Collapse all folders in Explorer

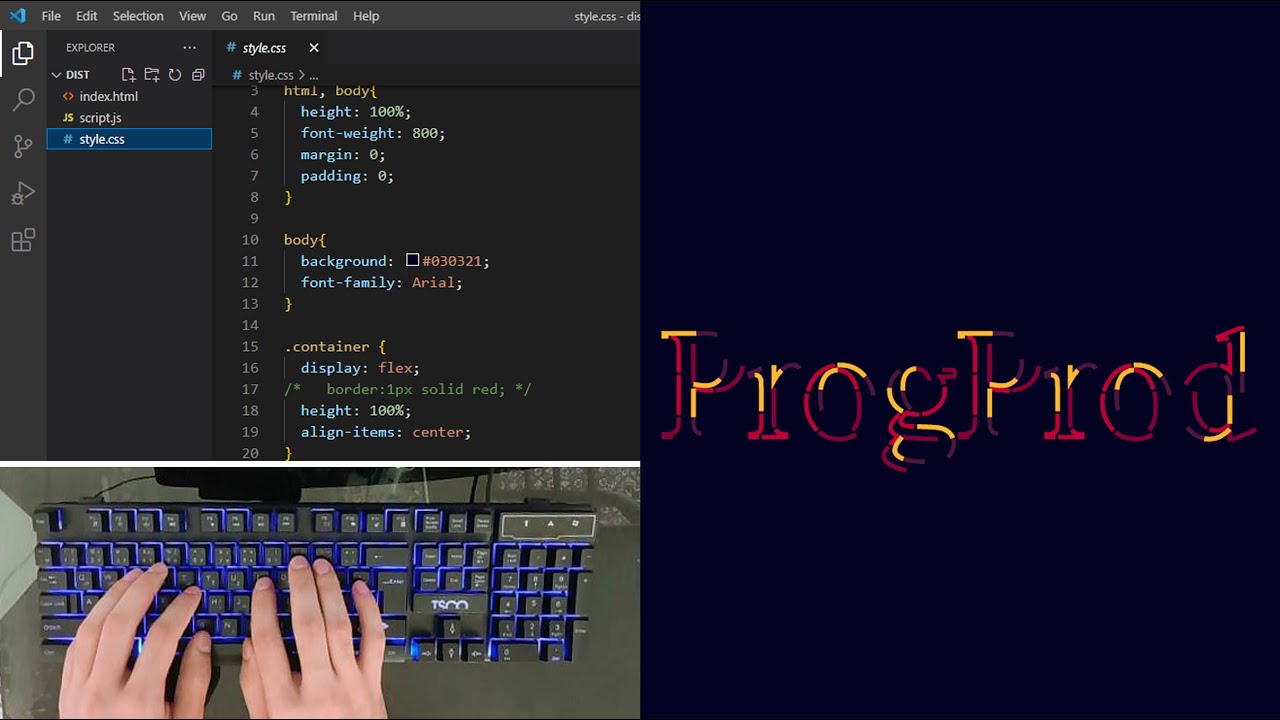(198, 75)
